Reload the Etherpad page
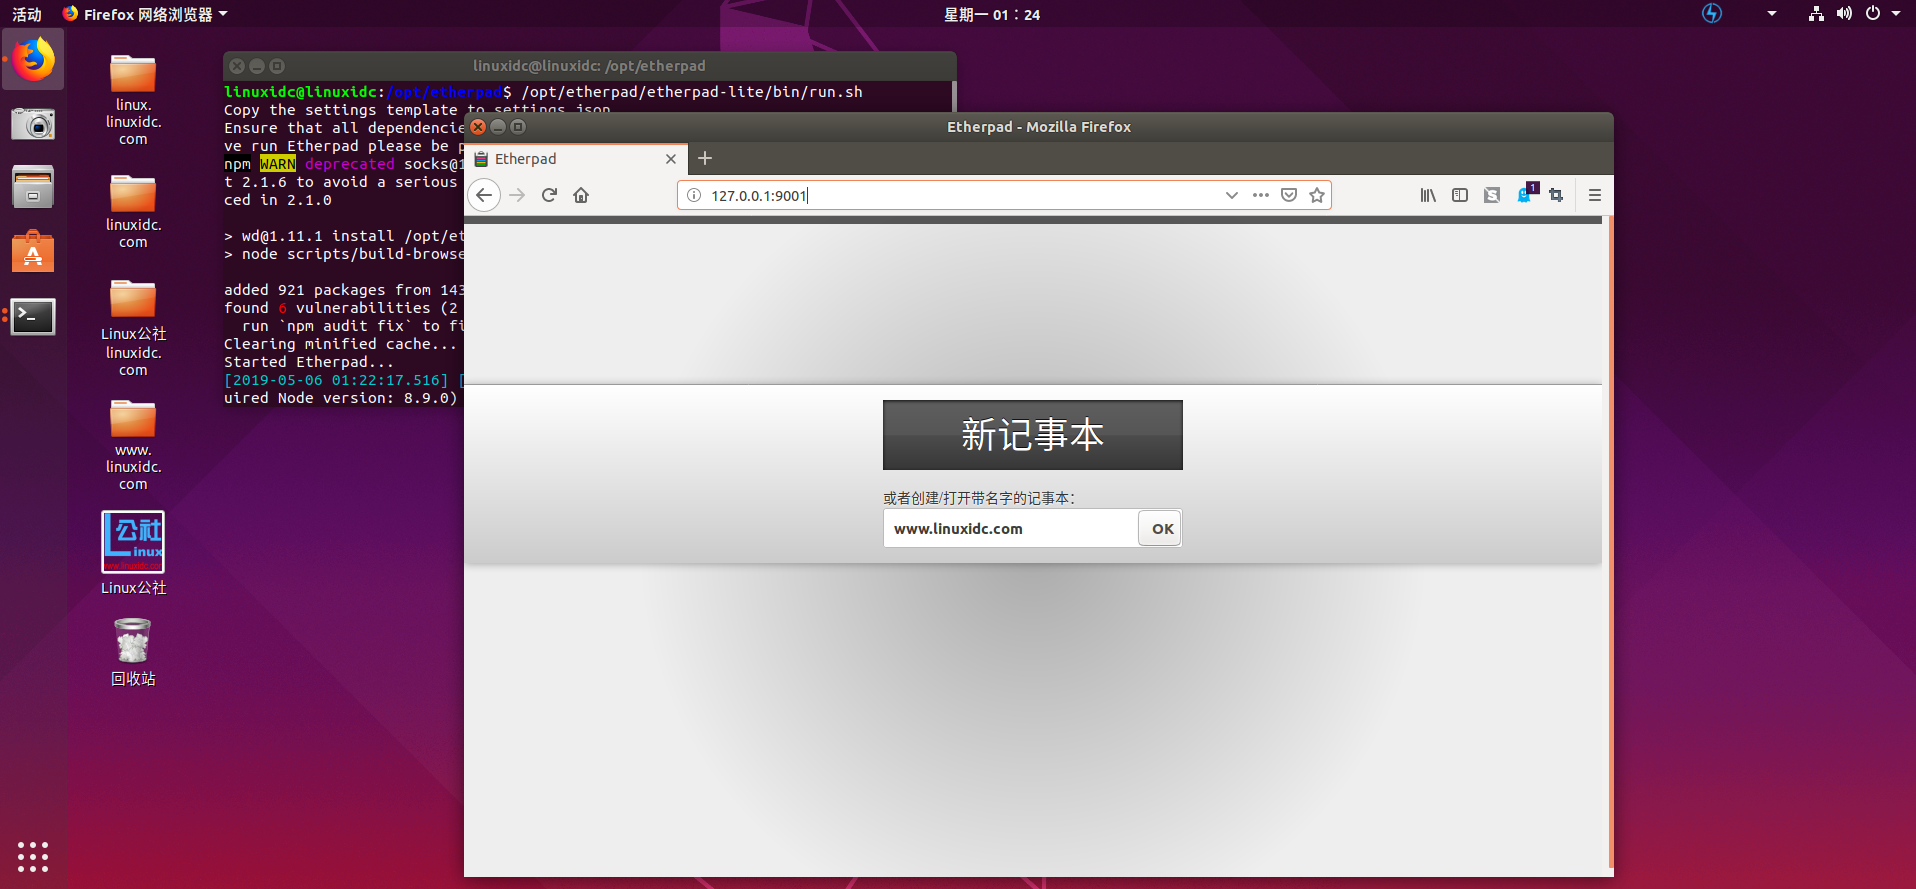 (549, 195)
